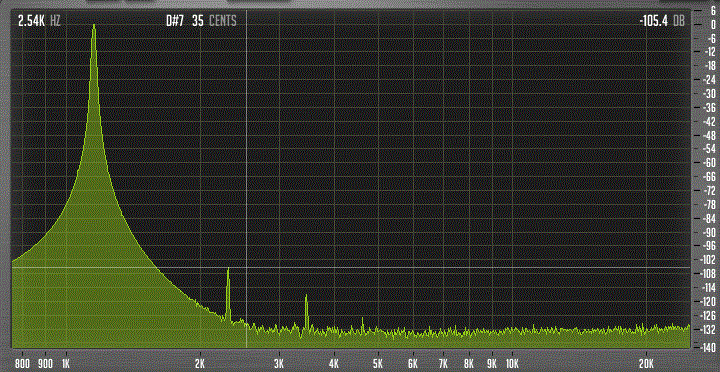720x372 pixels.
Task: Click the 20K frequency axis label
Action: tap(647, 364)
